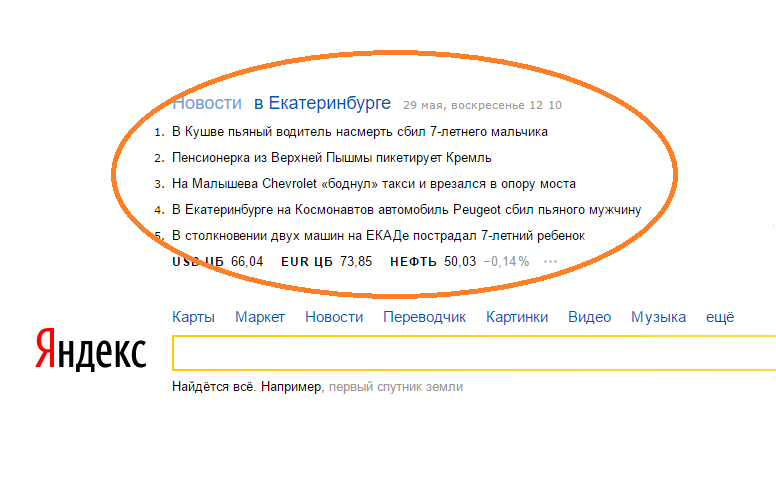Open news about ЕКАД collision
The image size is (776, 480).
[x=378, y=236]
